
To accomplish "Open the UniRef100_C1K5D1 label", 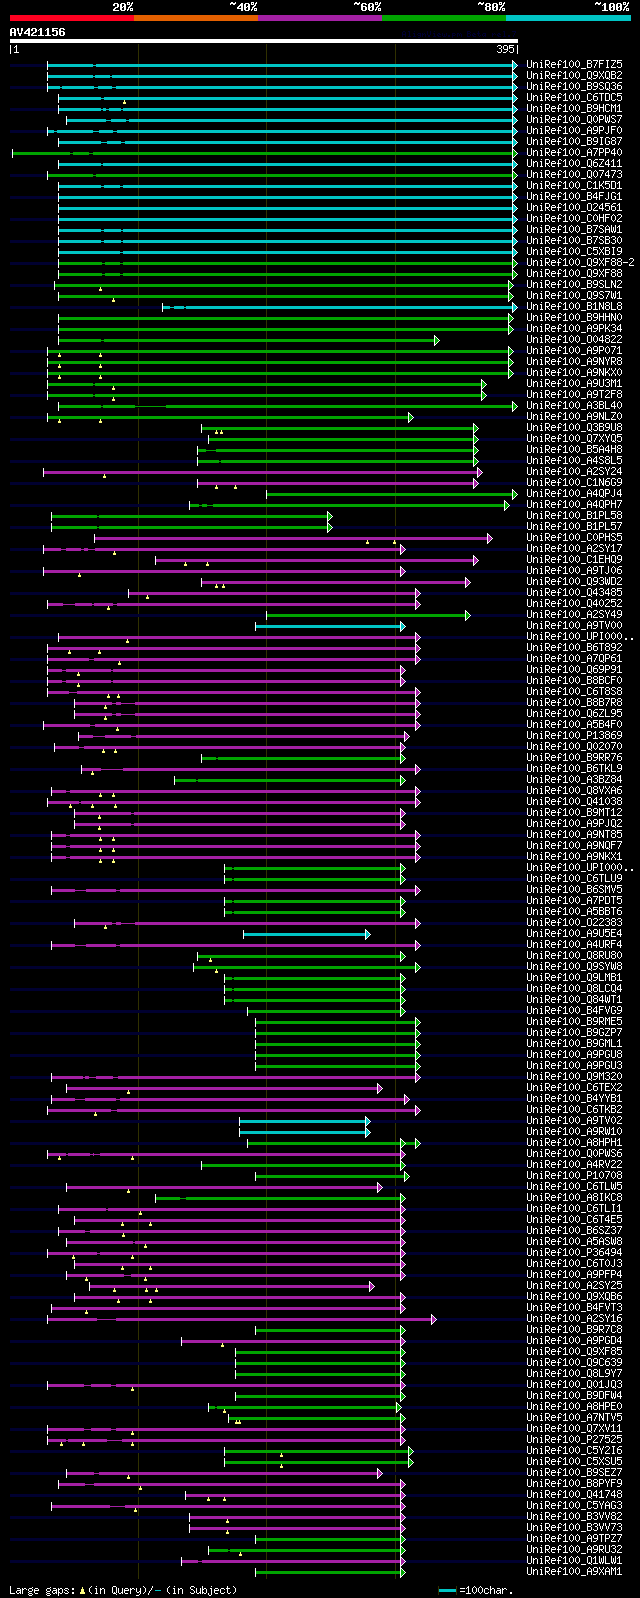I will pos(574,185).
